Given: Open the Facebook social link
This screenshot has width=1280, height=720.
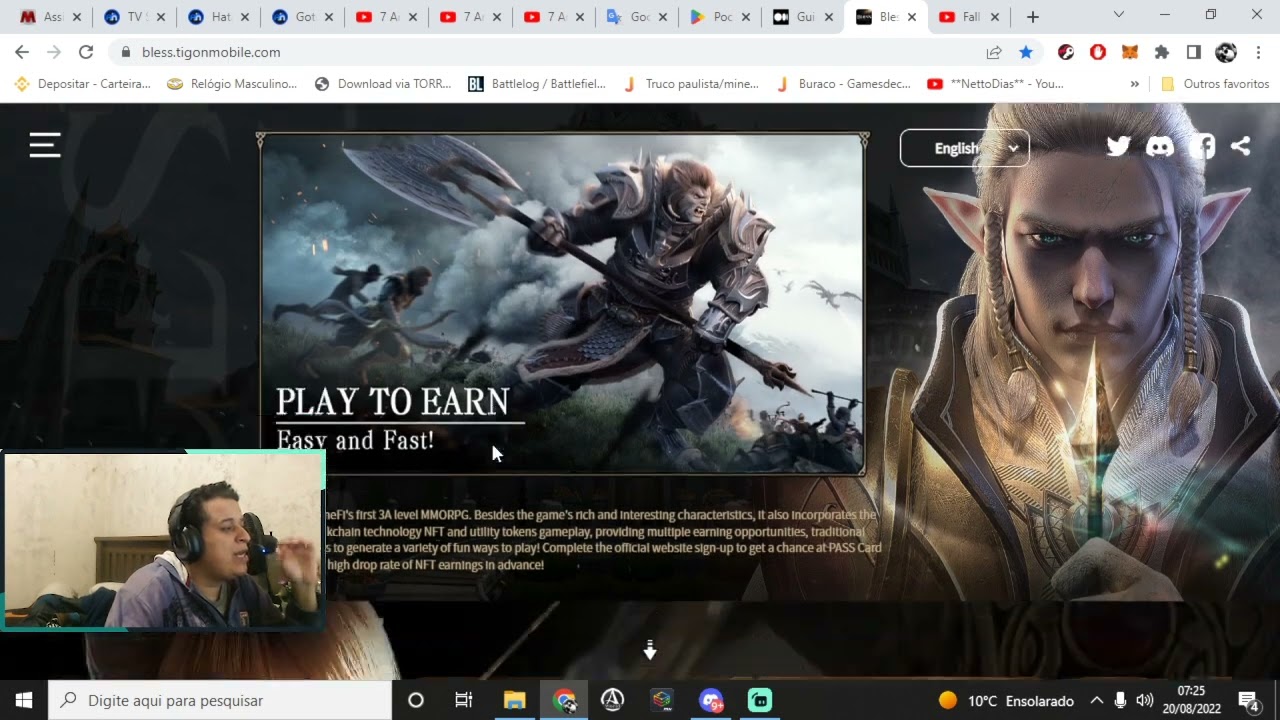Looking at the screenshot, I should point(1202,147).
